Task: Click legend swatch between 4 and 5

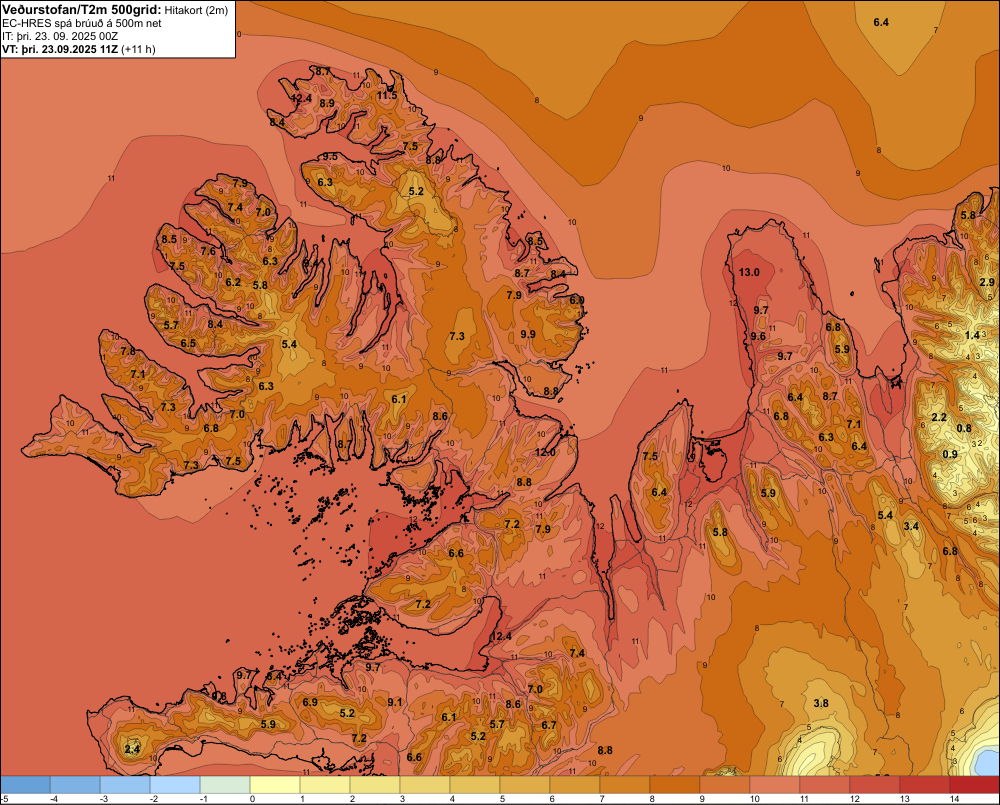Action: pyautogui.click(x=475, y=785)
